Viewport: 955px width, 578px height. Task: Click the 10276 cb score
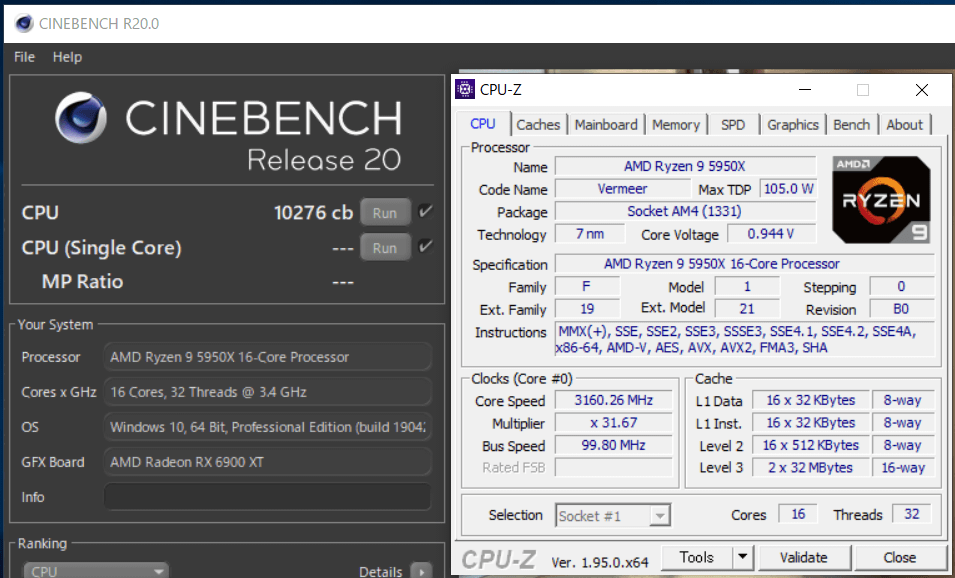(313, 213)
